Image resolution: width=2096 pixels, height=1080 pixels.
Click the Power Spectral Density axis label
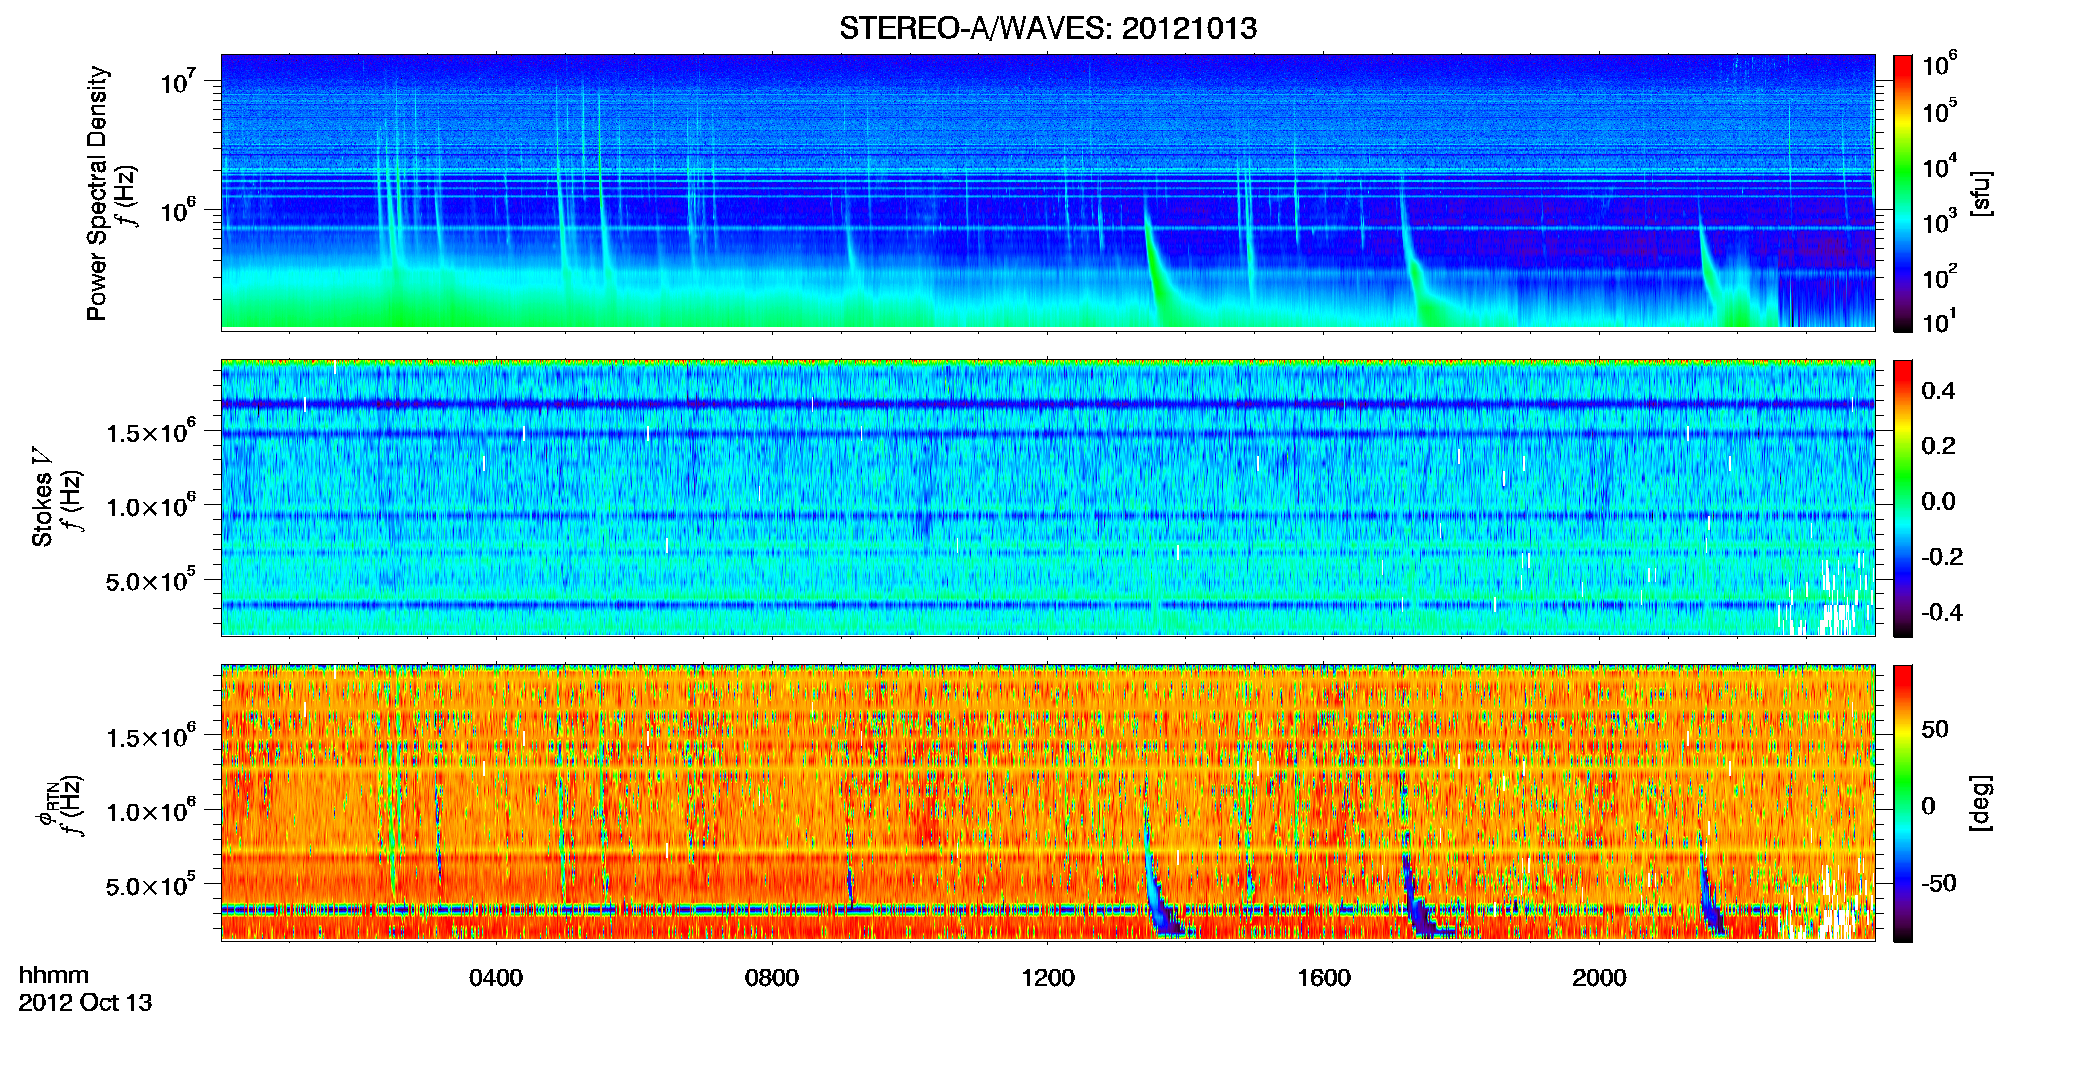click(97, 193)
